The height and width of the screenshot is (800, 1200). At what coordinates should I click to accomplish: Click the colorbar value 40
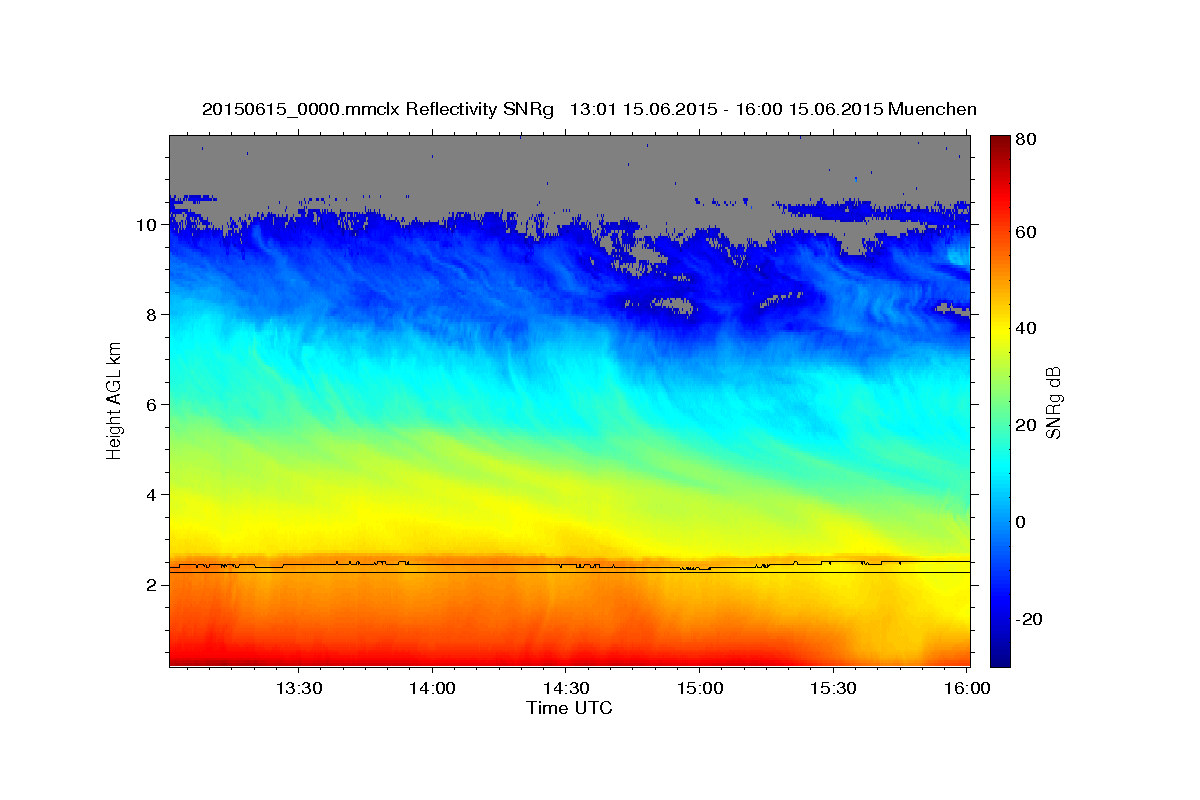click(x=1025, y=328)
